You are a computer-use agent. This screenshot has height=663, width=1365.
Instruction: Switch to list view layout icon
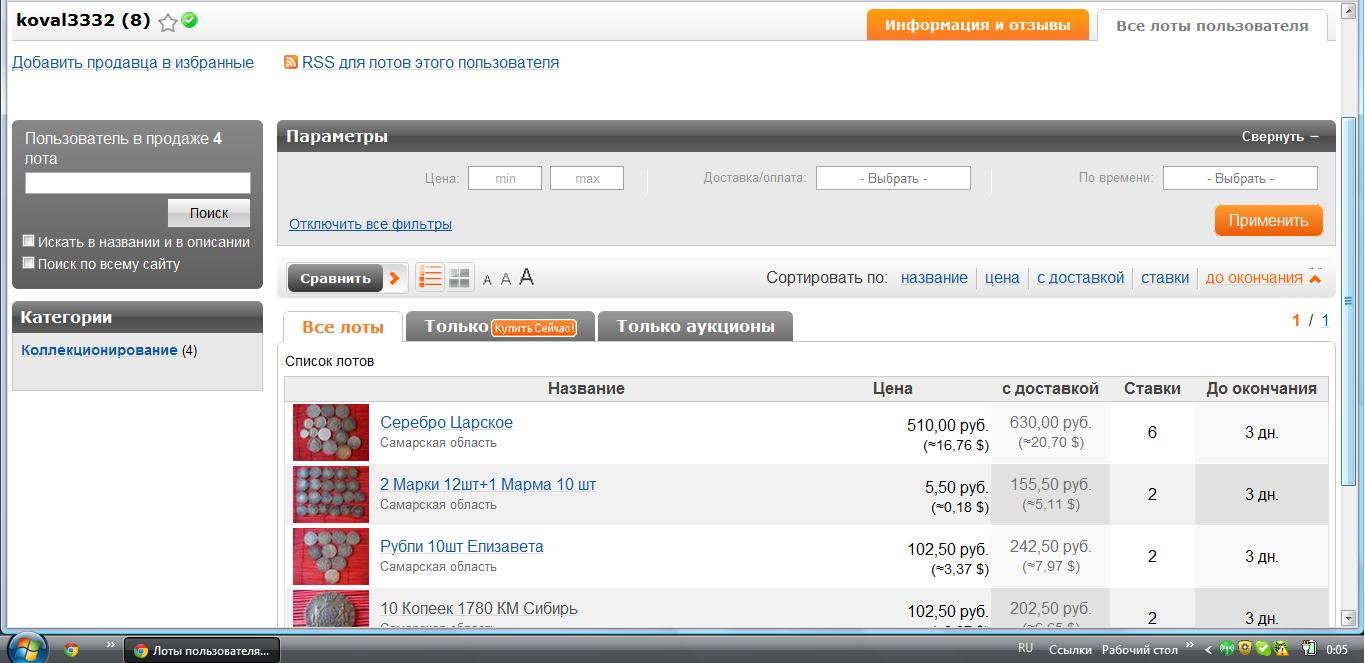click(x=430, y=278)
